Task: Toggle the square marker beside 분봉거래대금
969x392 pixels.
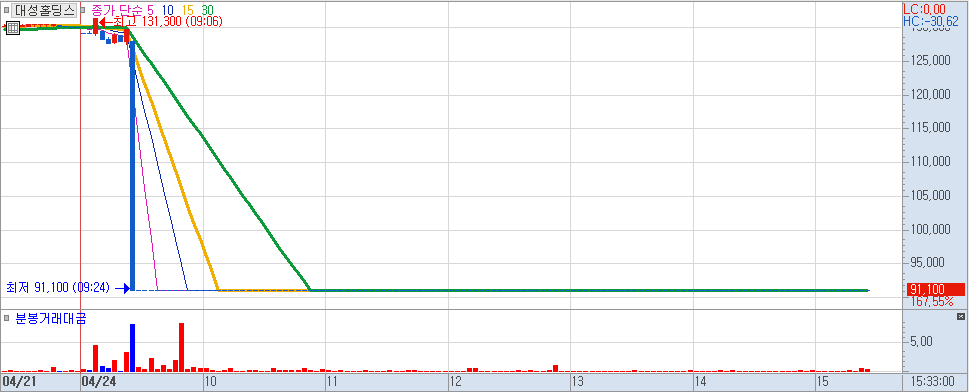Action: click(6, 318)
